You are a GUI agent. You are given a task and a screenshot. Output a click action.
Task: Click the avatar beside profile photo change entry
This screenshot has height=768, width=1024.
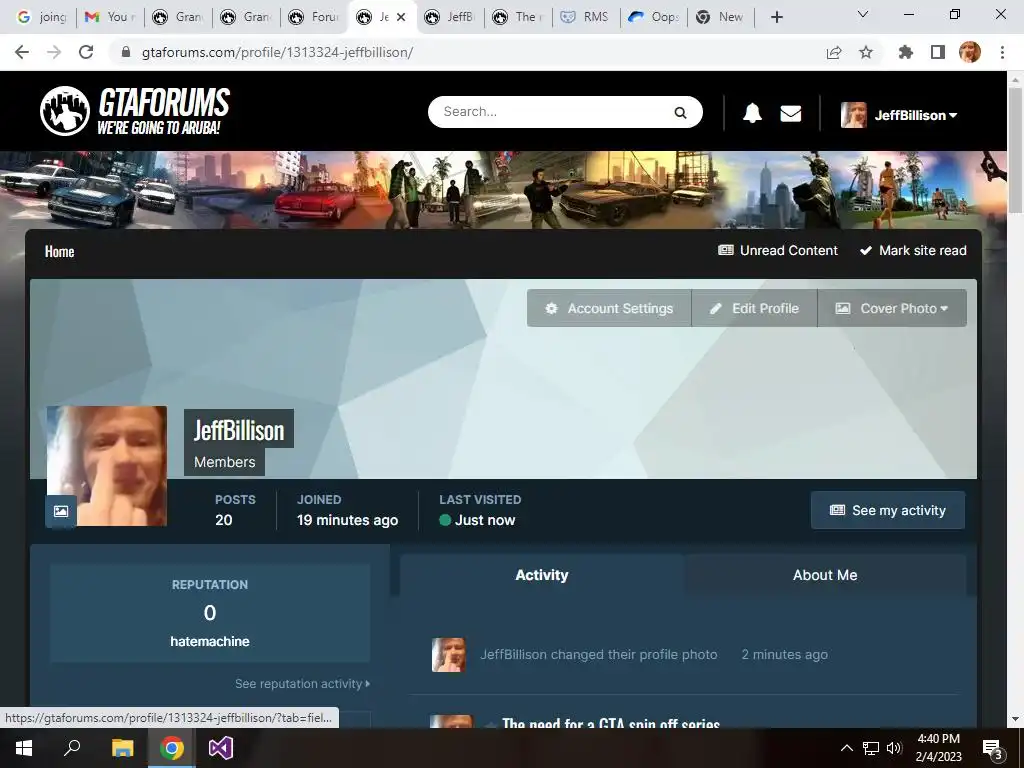(x=449, y=655)
